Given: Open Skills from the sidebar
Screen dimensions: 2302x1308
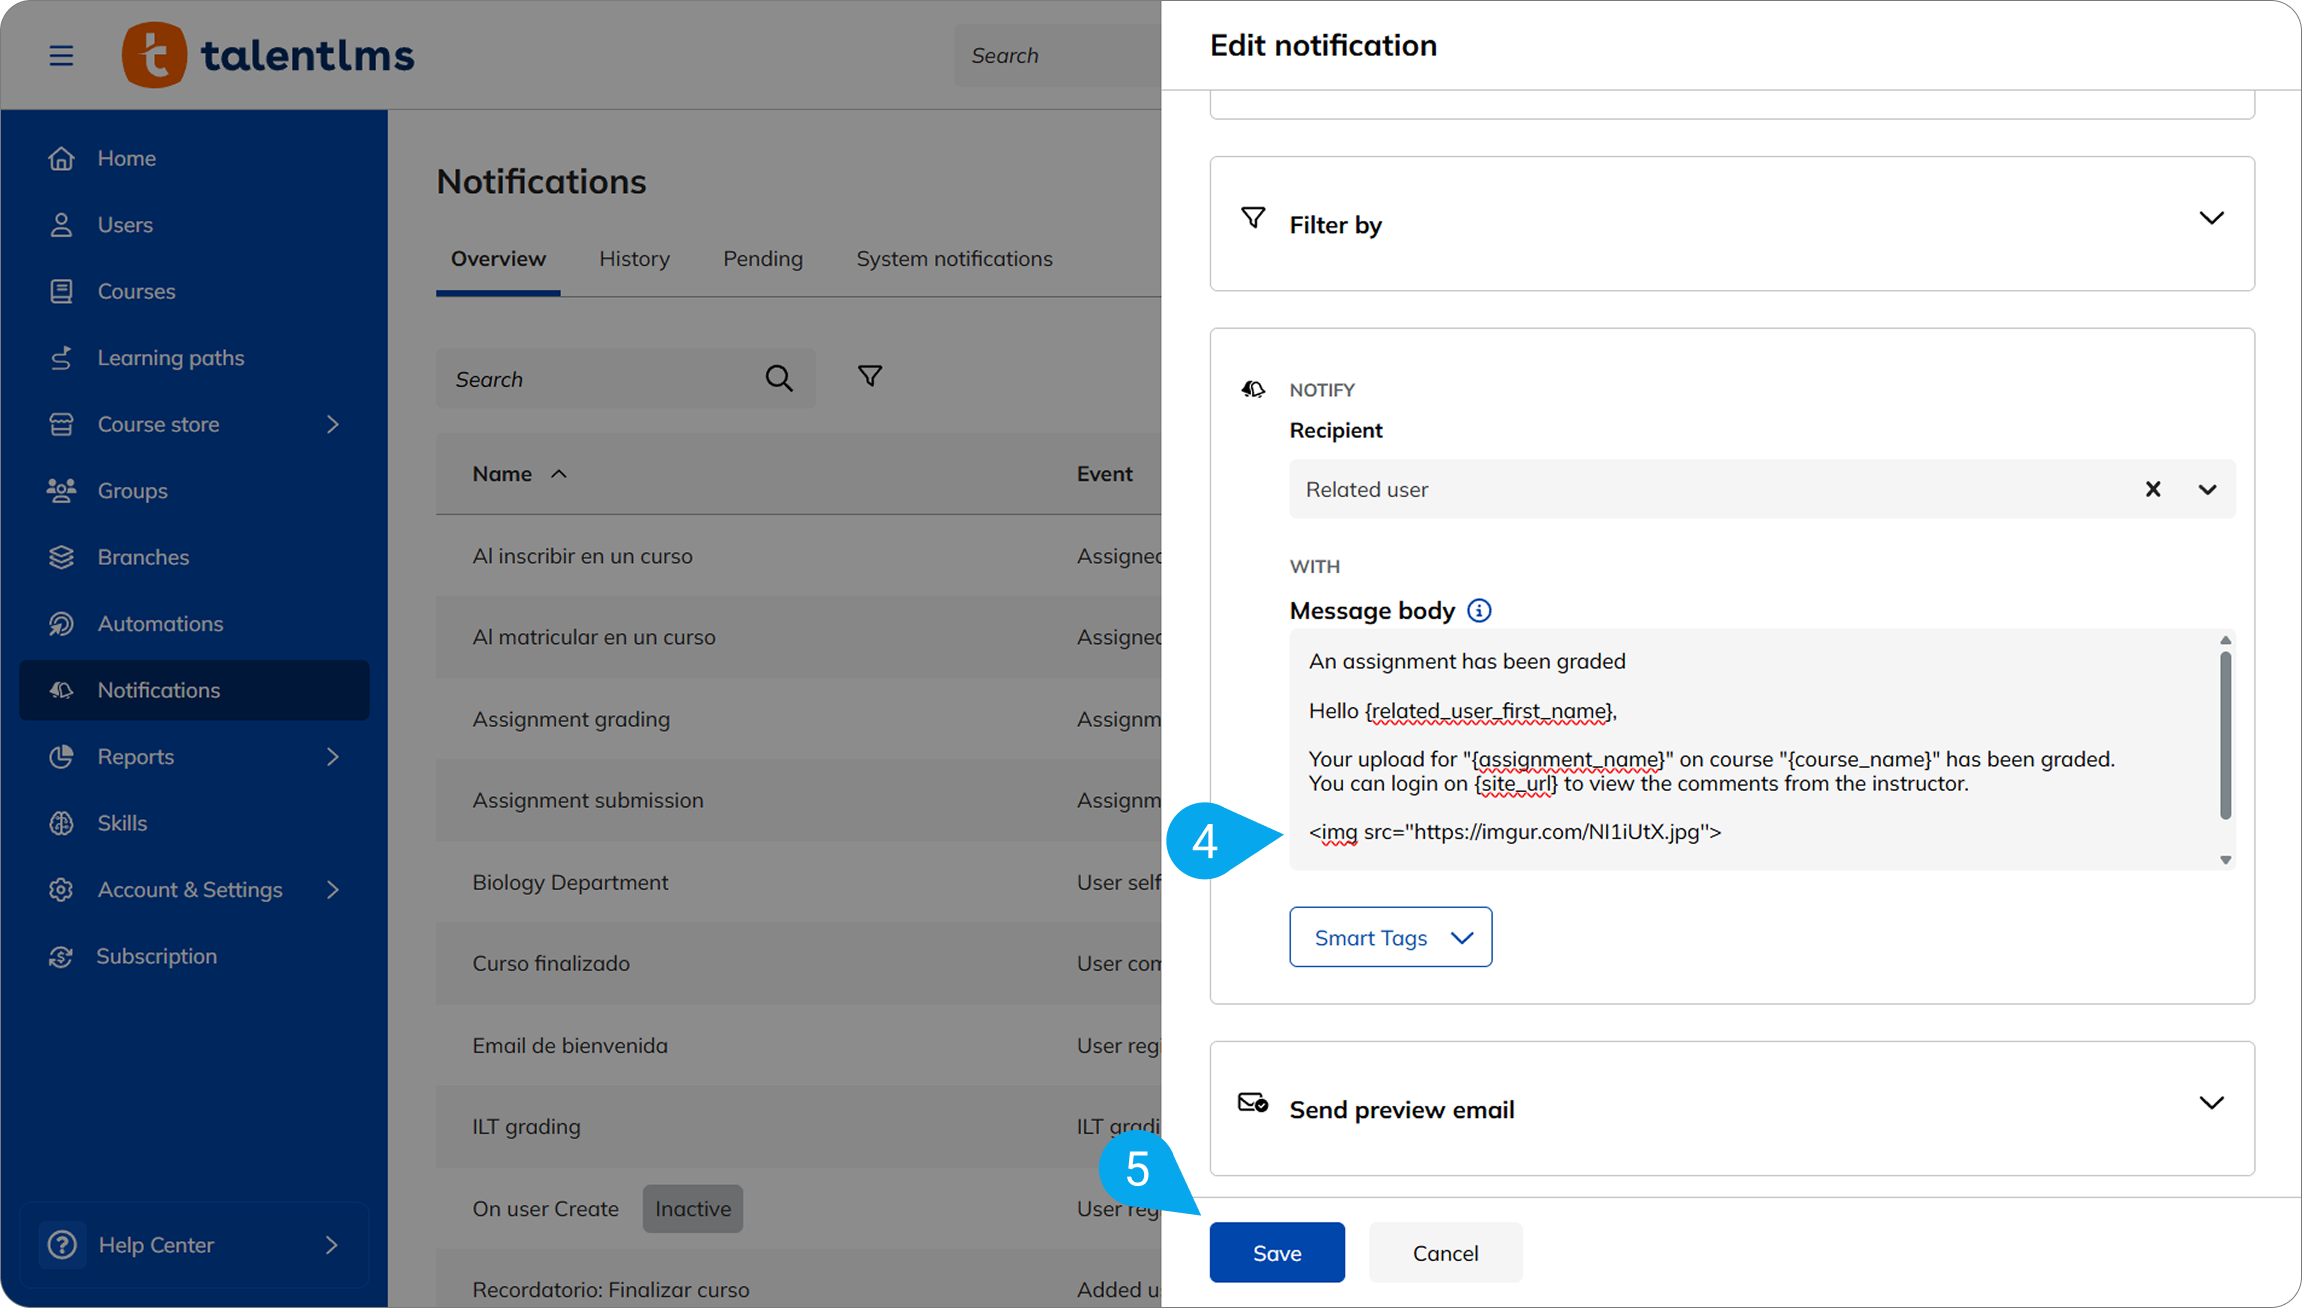Looking at the screenshot, I should point(122,823).
